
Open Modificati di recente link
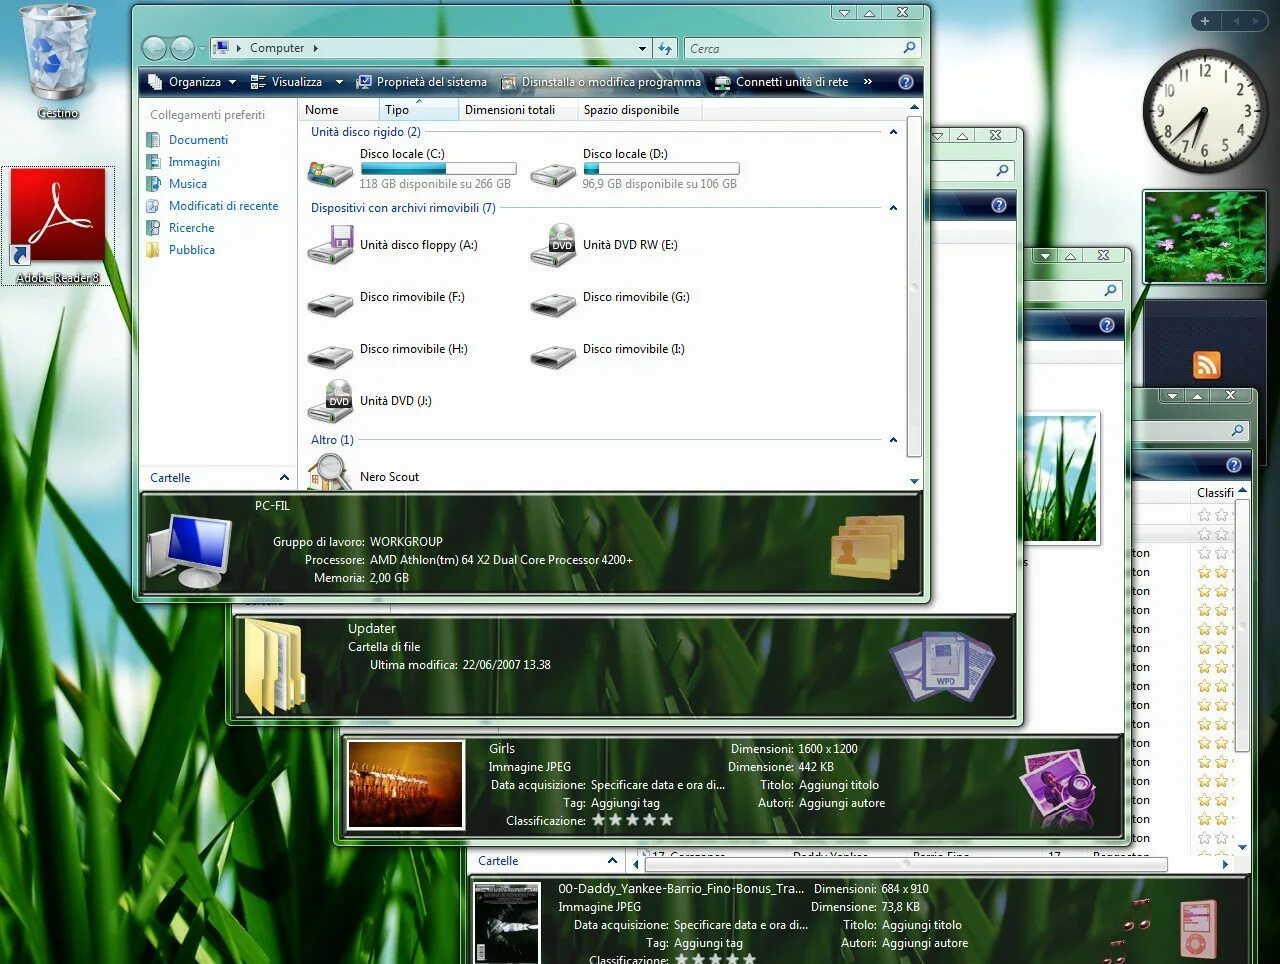click(x=223, y=206)
